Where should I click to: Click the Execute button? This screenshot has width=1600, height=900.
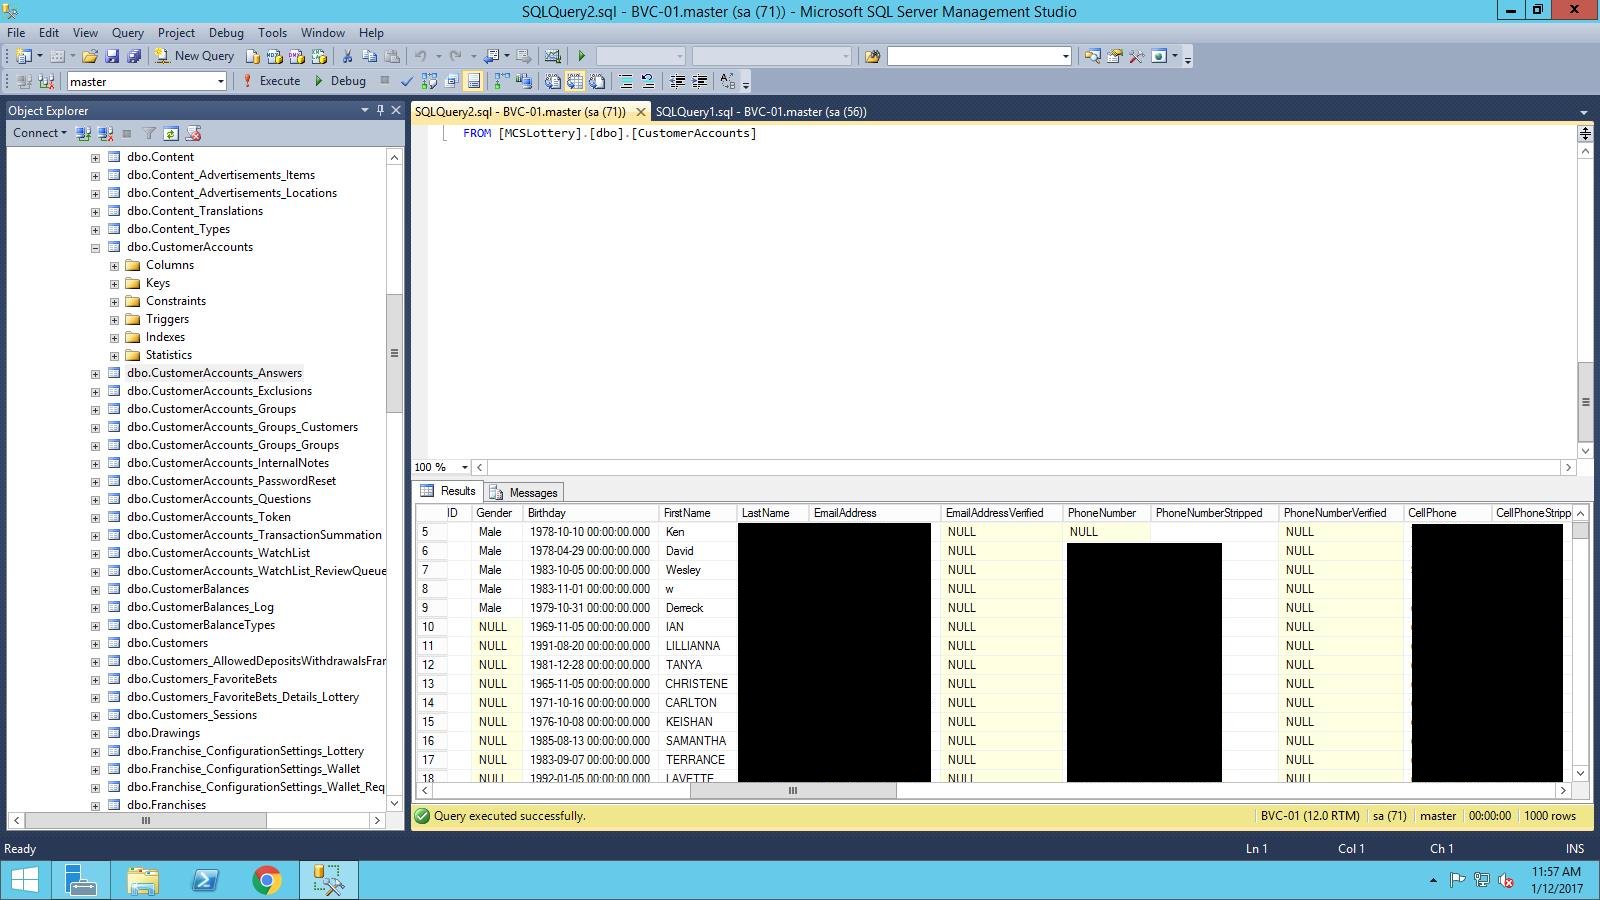272,81
